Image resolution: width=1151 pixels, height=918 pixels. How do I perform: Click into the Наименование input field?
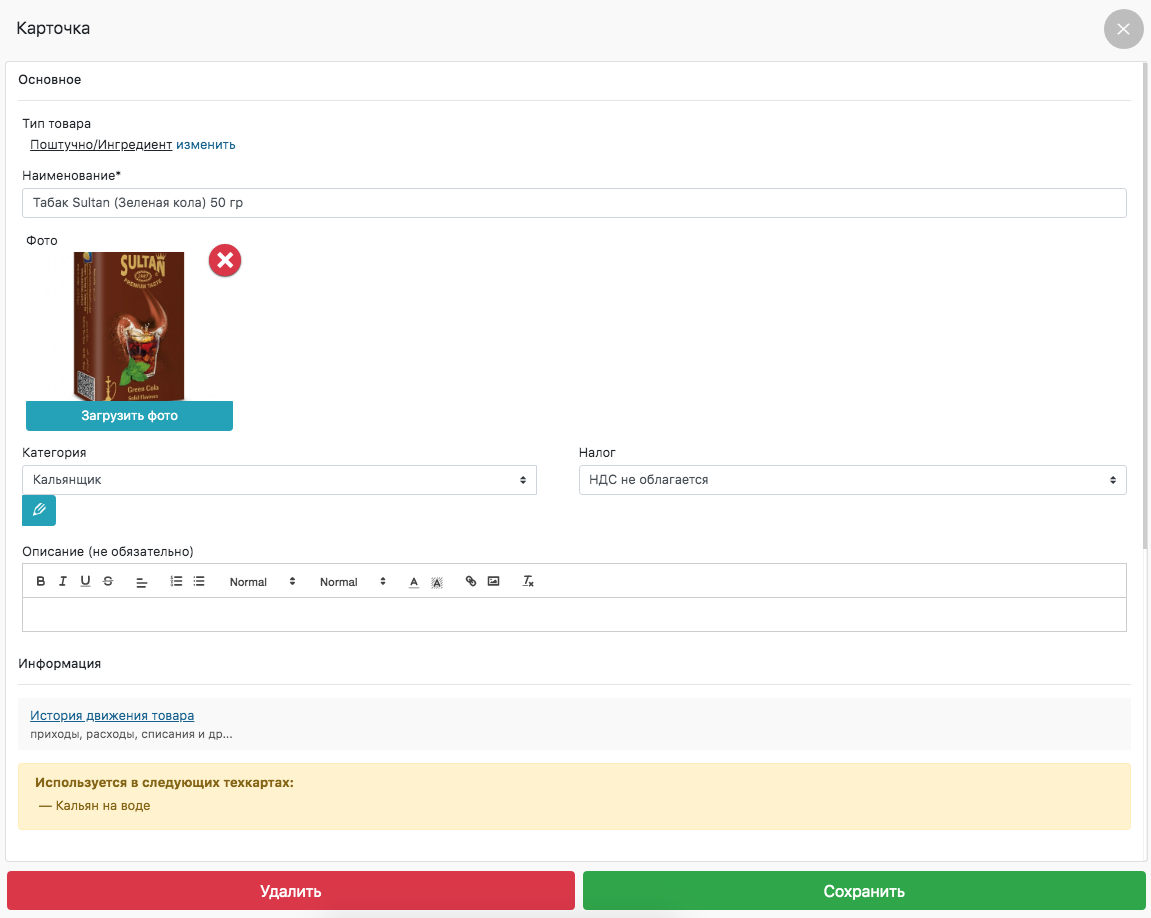coord(574,203)
